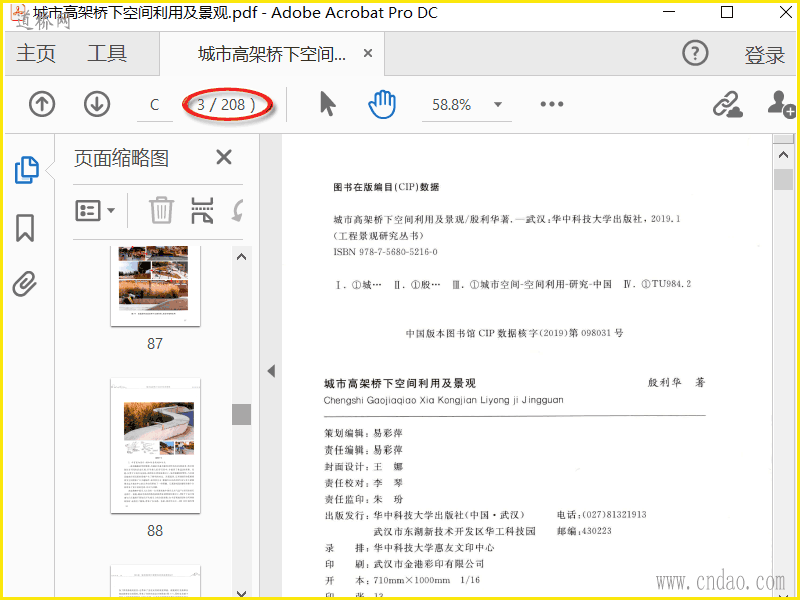Click the 87 page label
Viewport: 800px width, 600px height.
coord(155,343)
